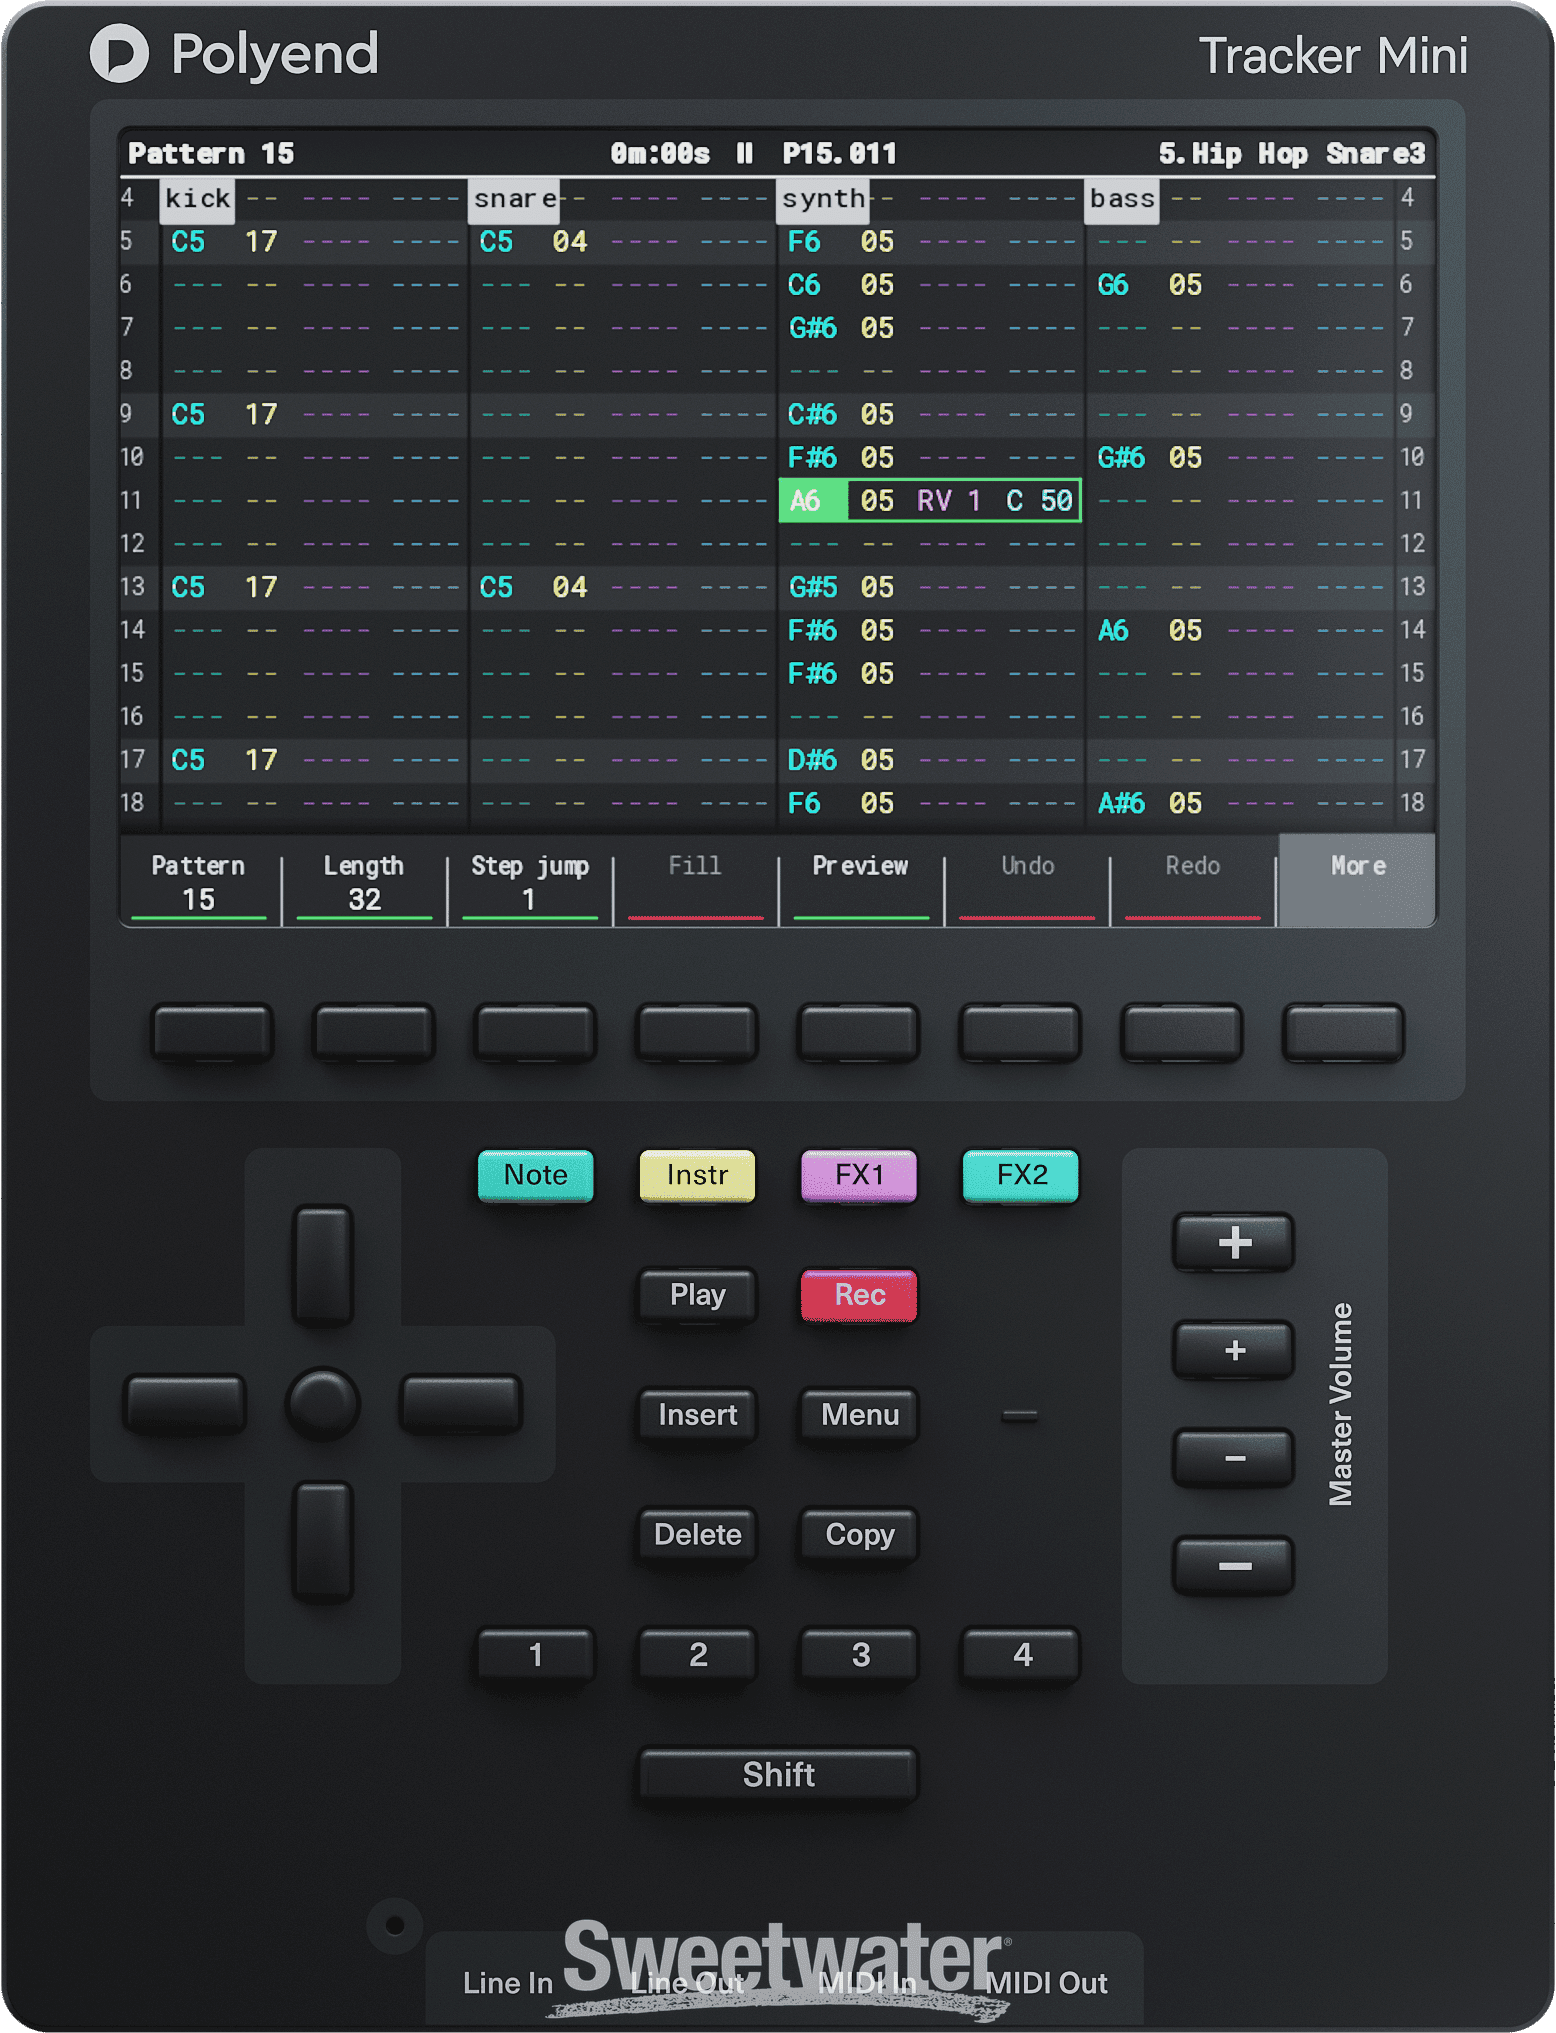Screen dimensions: 1556x2033
Task: Click the wide Shift button
Action: click(x=778, y=1775)
